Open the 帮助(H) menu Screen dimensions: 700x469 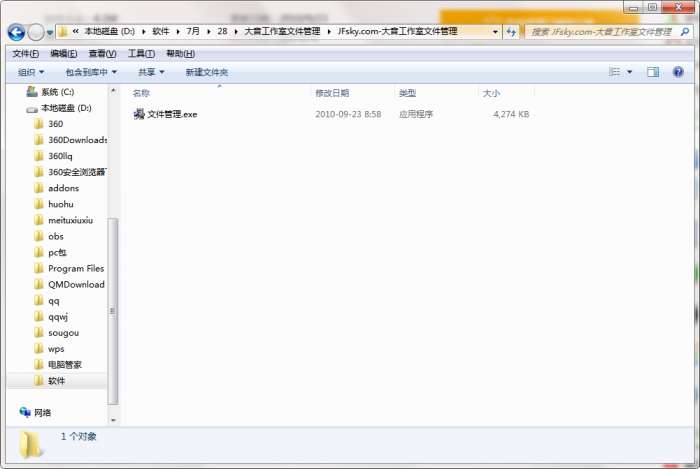180,54
